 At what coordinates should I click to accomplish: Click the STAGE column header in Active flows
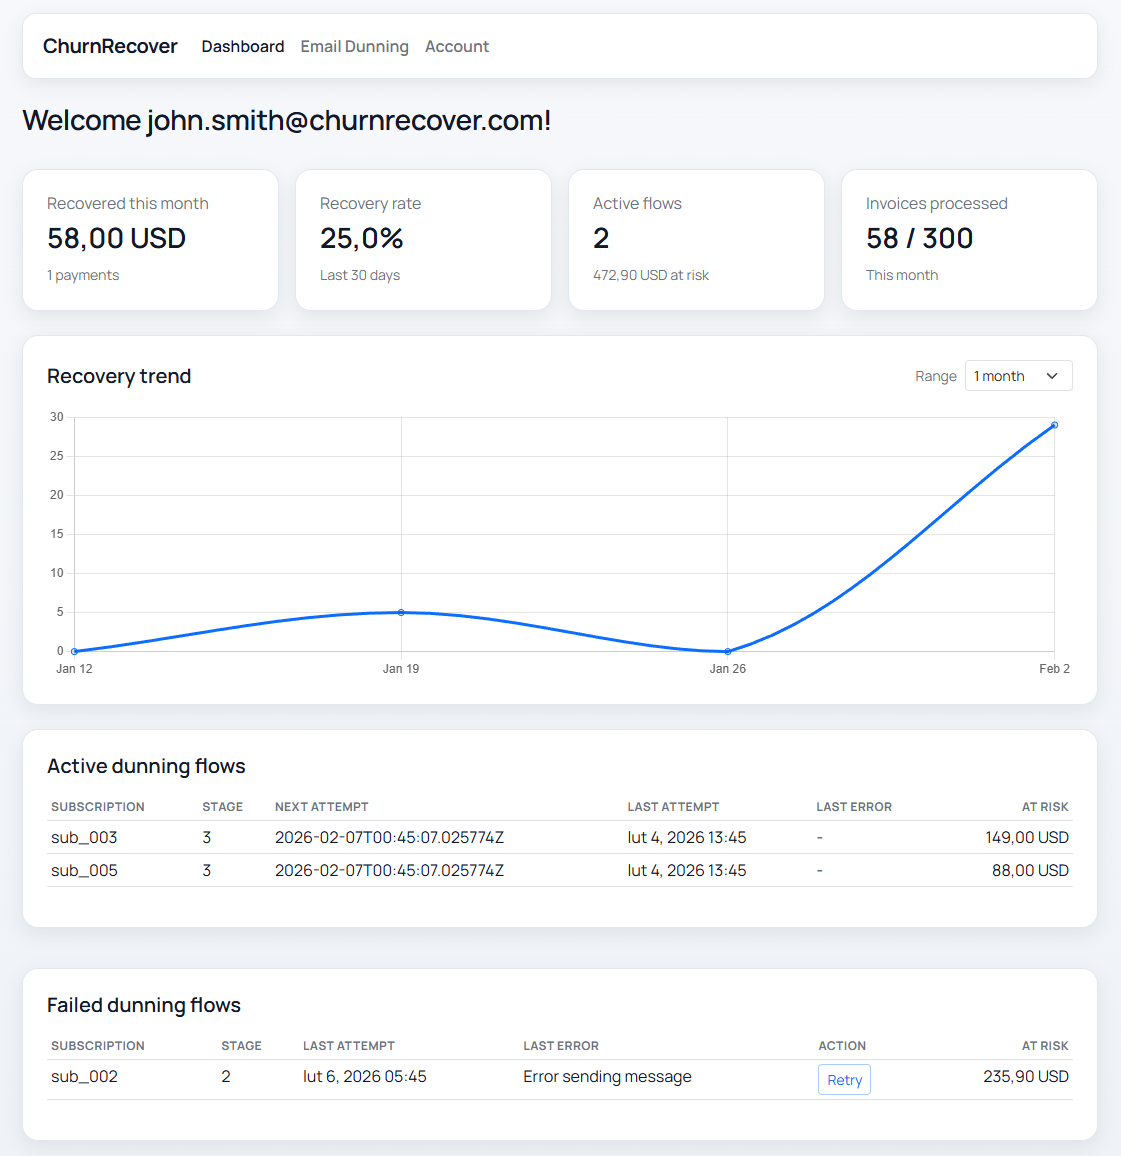[222, 806]
